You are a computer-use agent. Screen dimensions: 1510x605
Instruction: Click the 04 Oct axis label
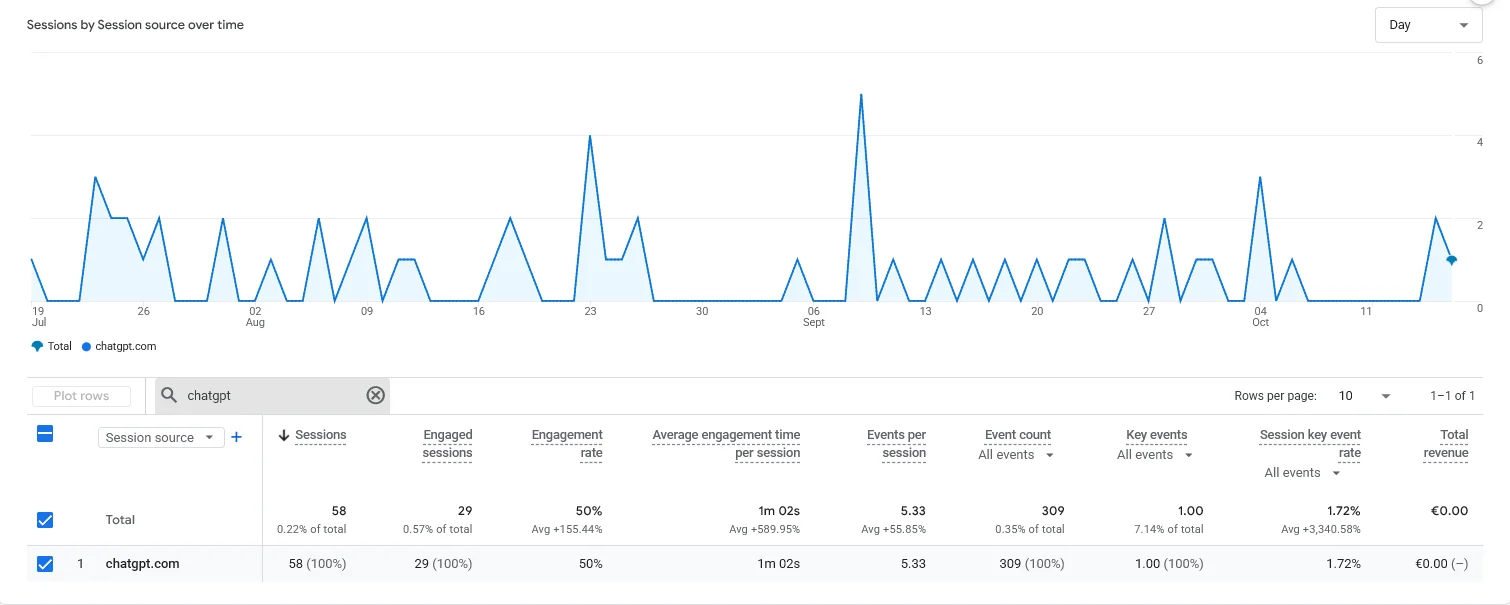1260,317
